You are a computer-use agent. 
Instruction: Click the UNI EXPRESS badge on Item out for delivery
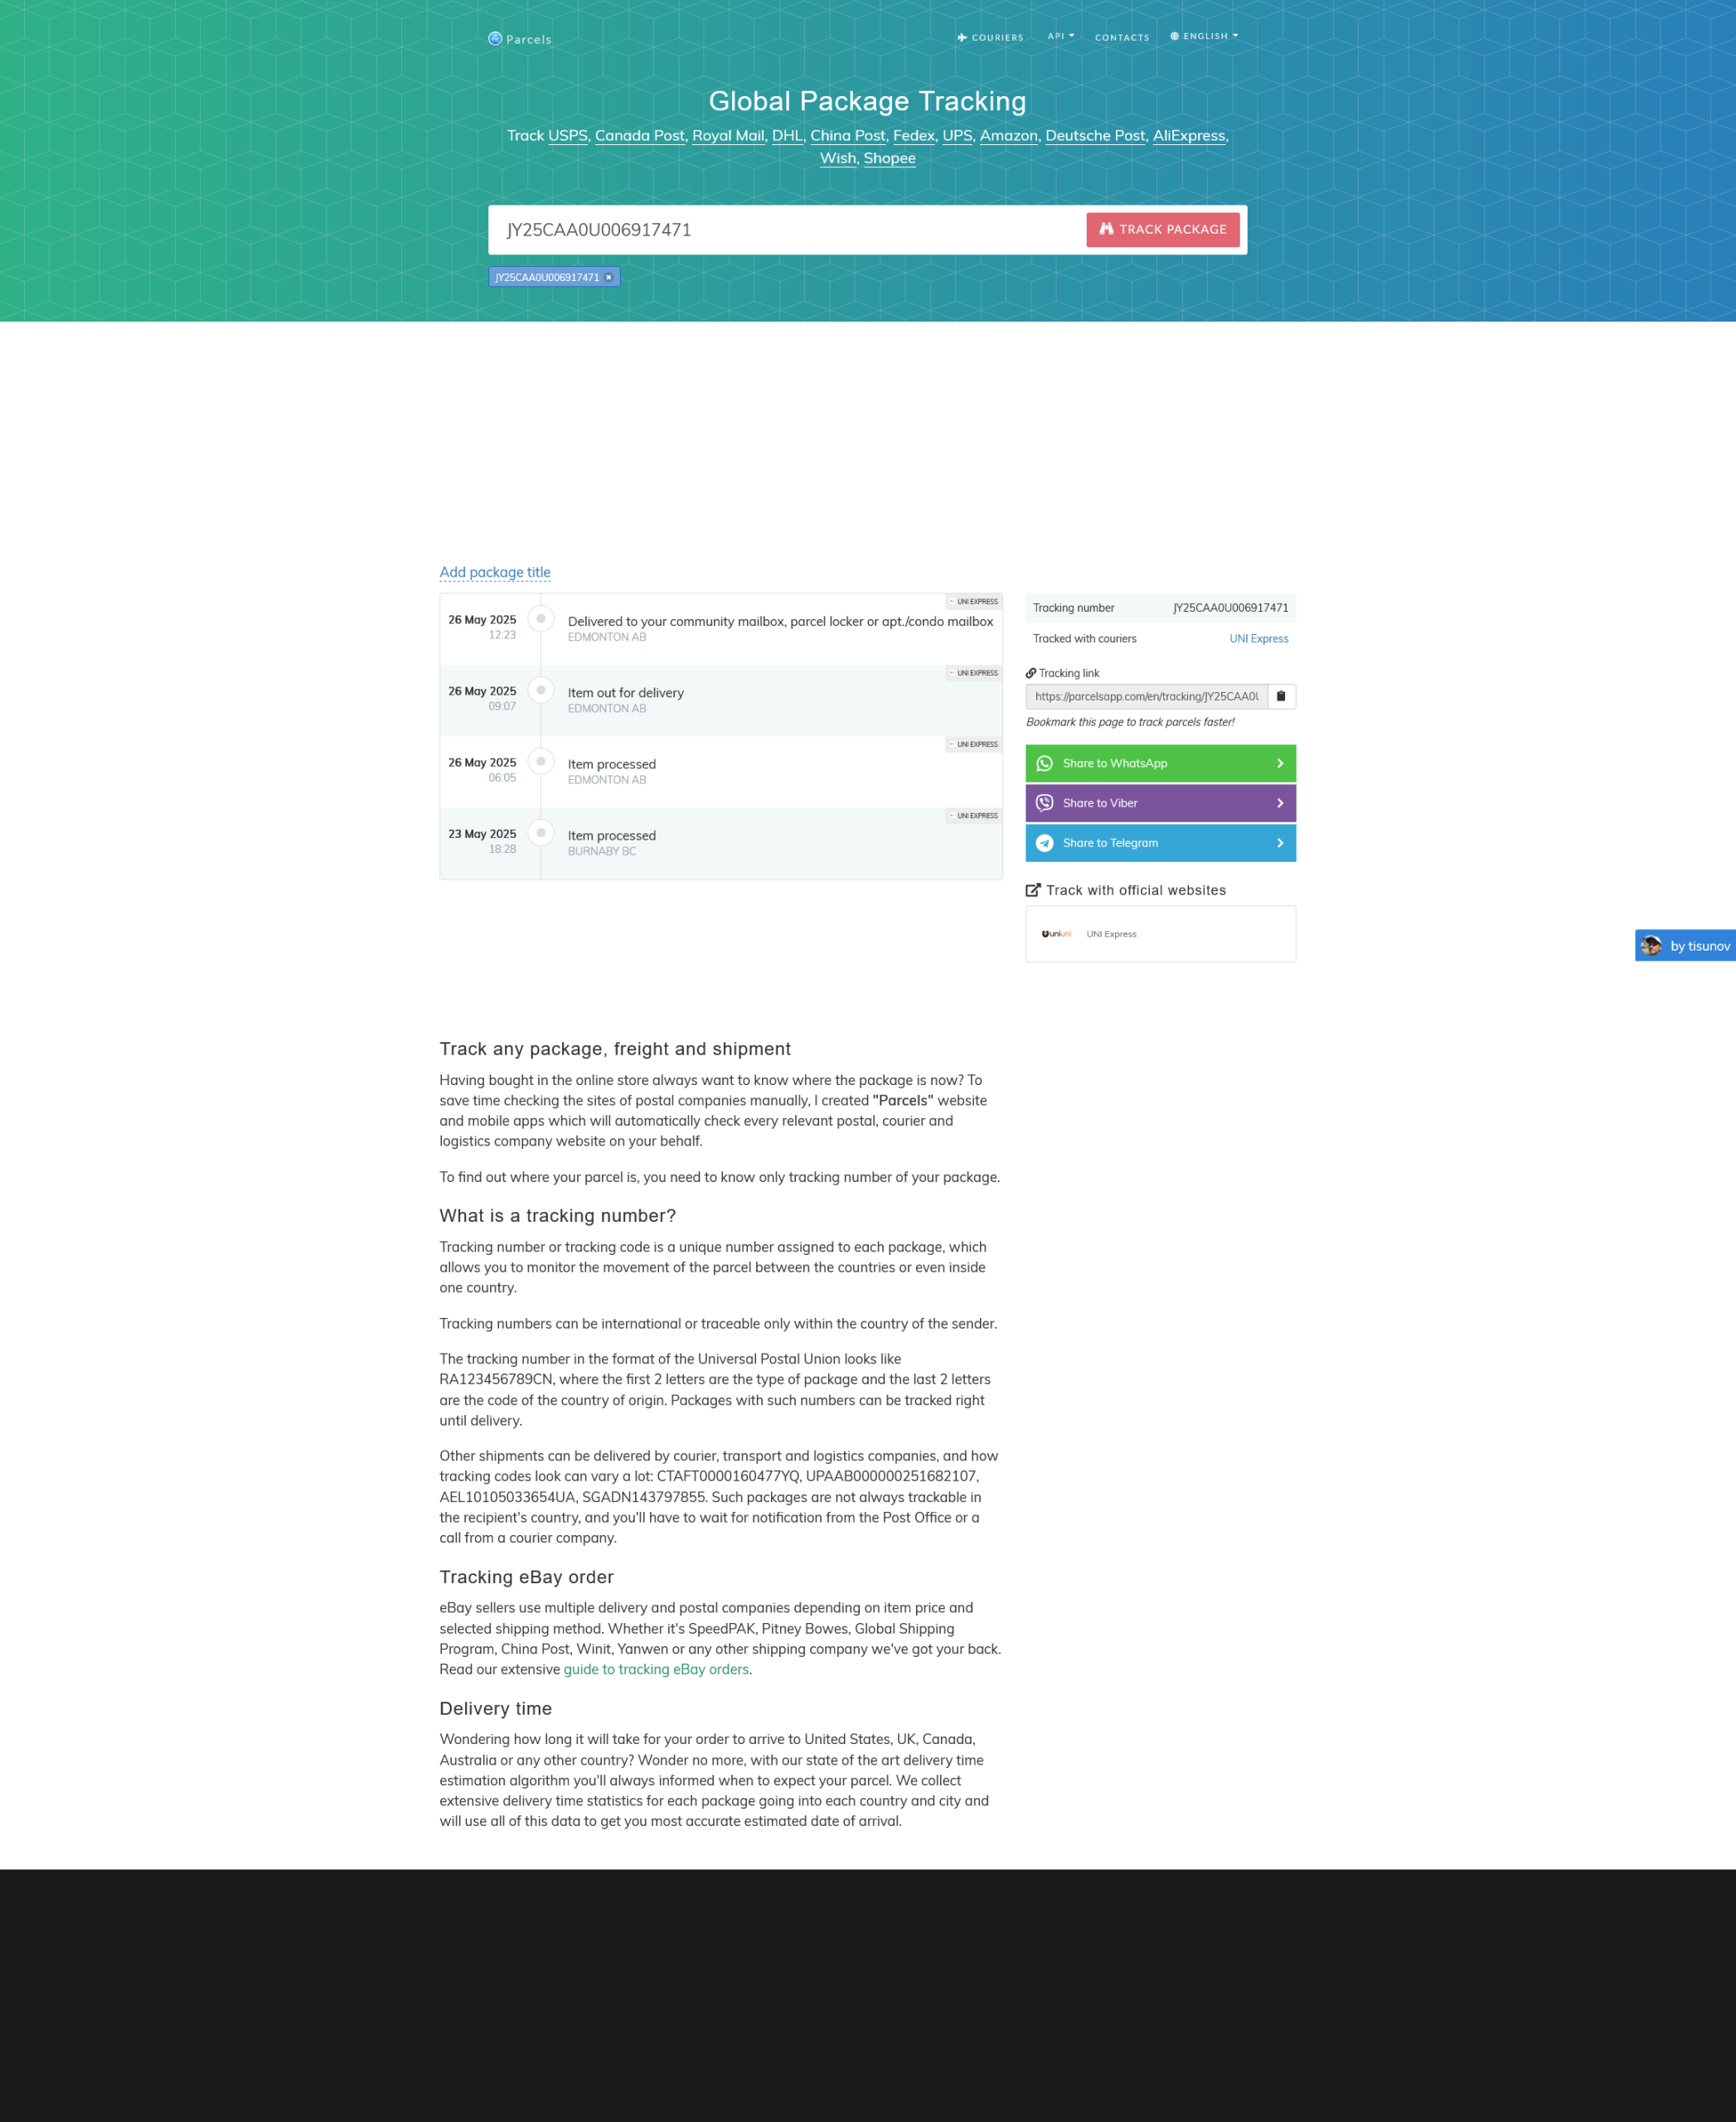click(974, 673)
